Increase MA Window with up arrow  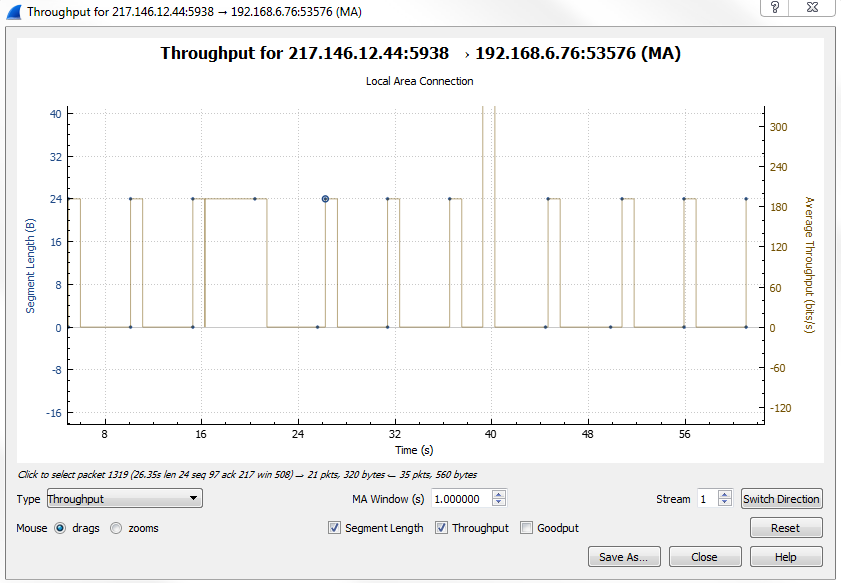pyautogui.click(x=499, y=495)
